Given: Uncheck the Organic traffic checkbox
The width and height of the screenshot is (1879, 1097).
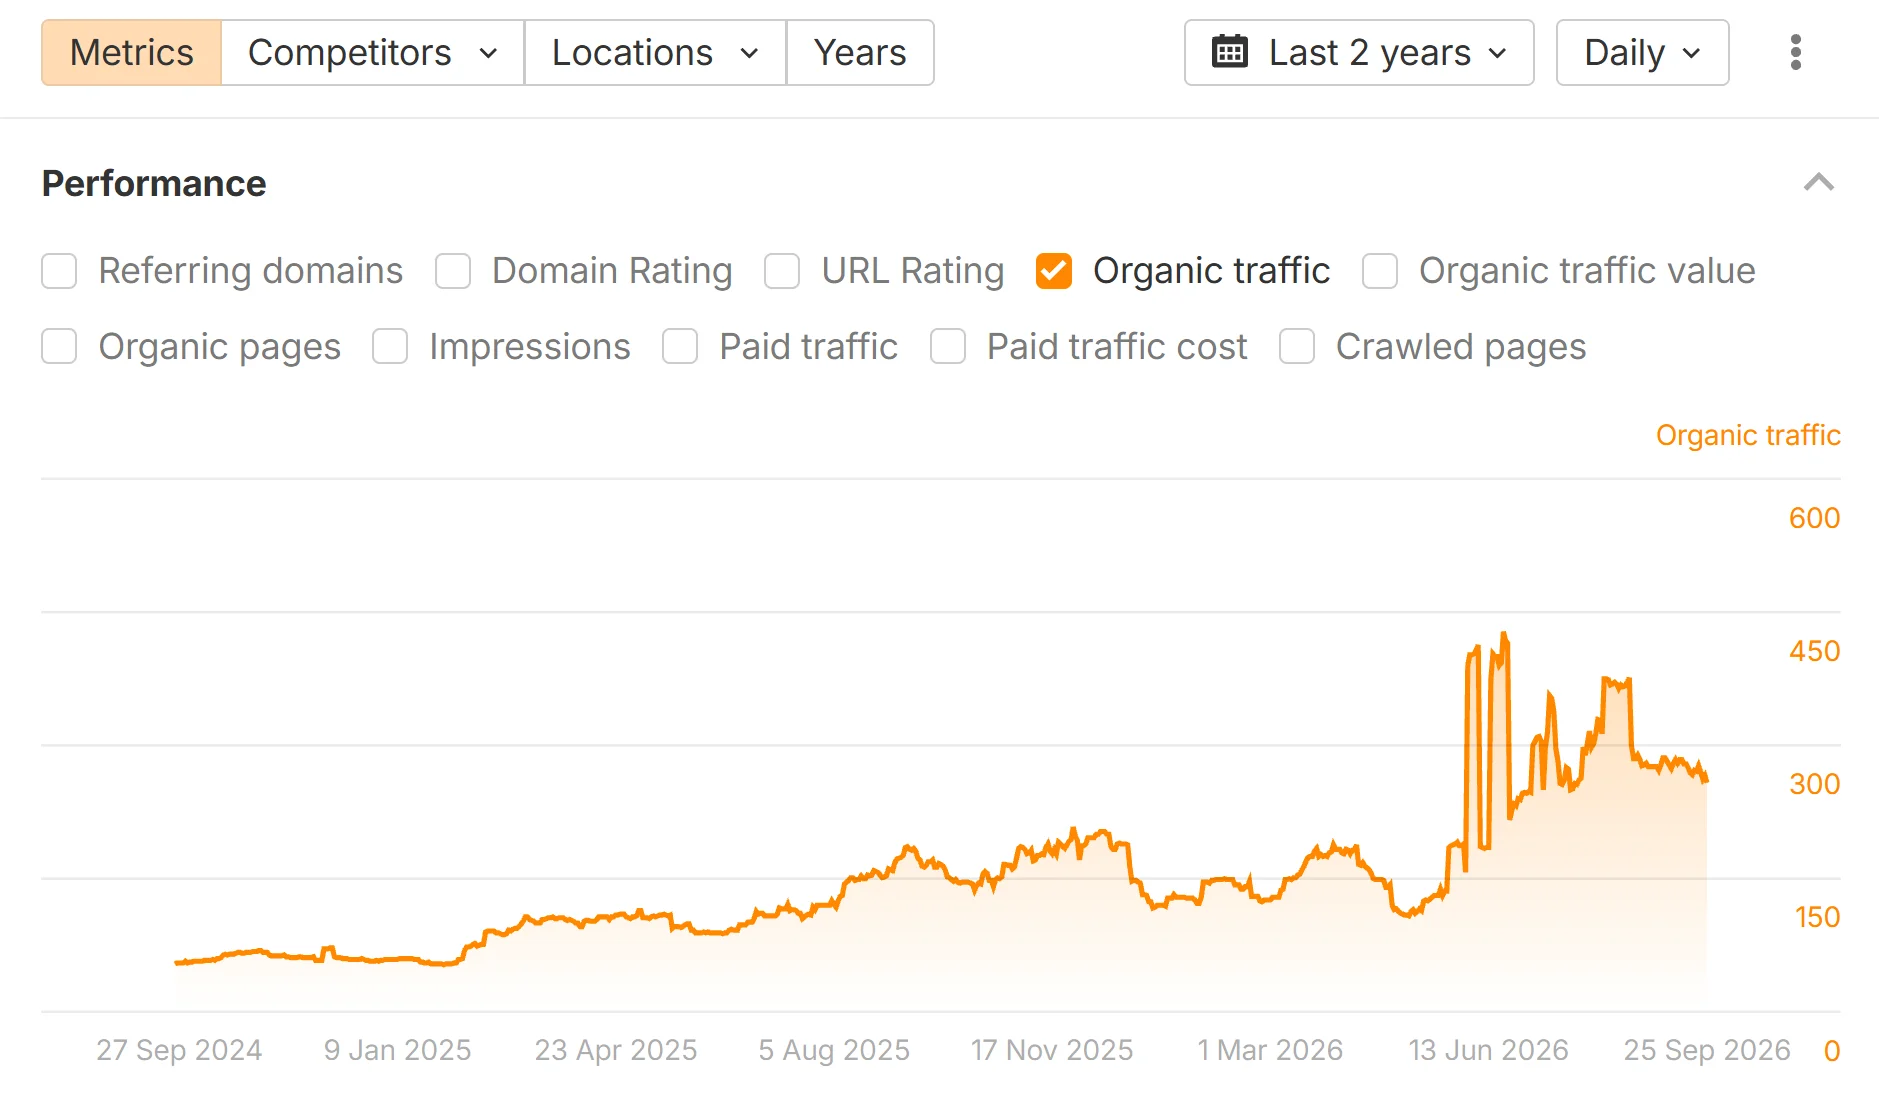Looking at the screenshot, I should pos(1054,271).
